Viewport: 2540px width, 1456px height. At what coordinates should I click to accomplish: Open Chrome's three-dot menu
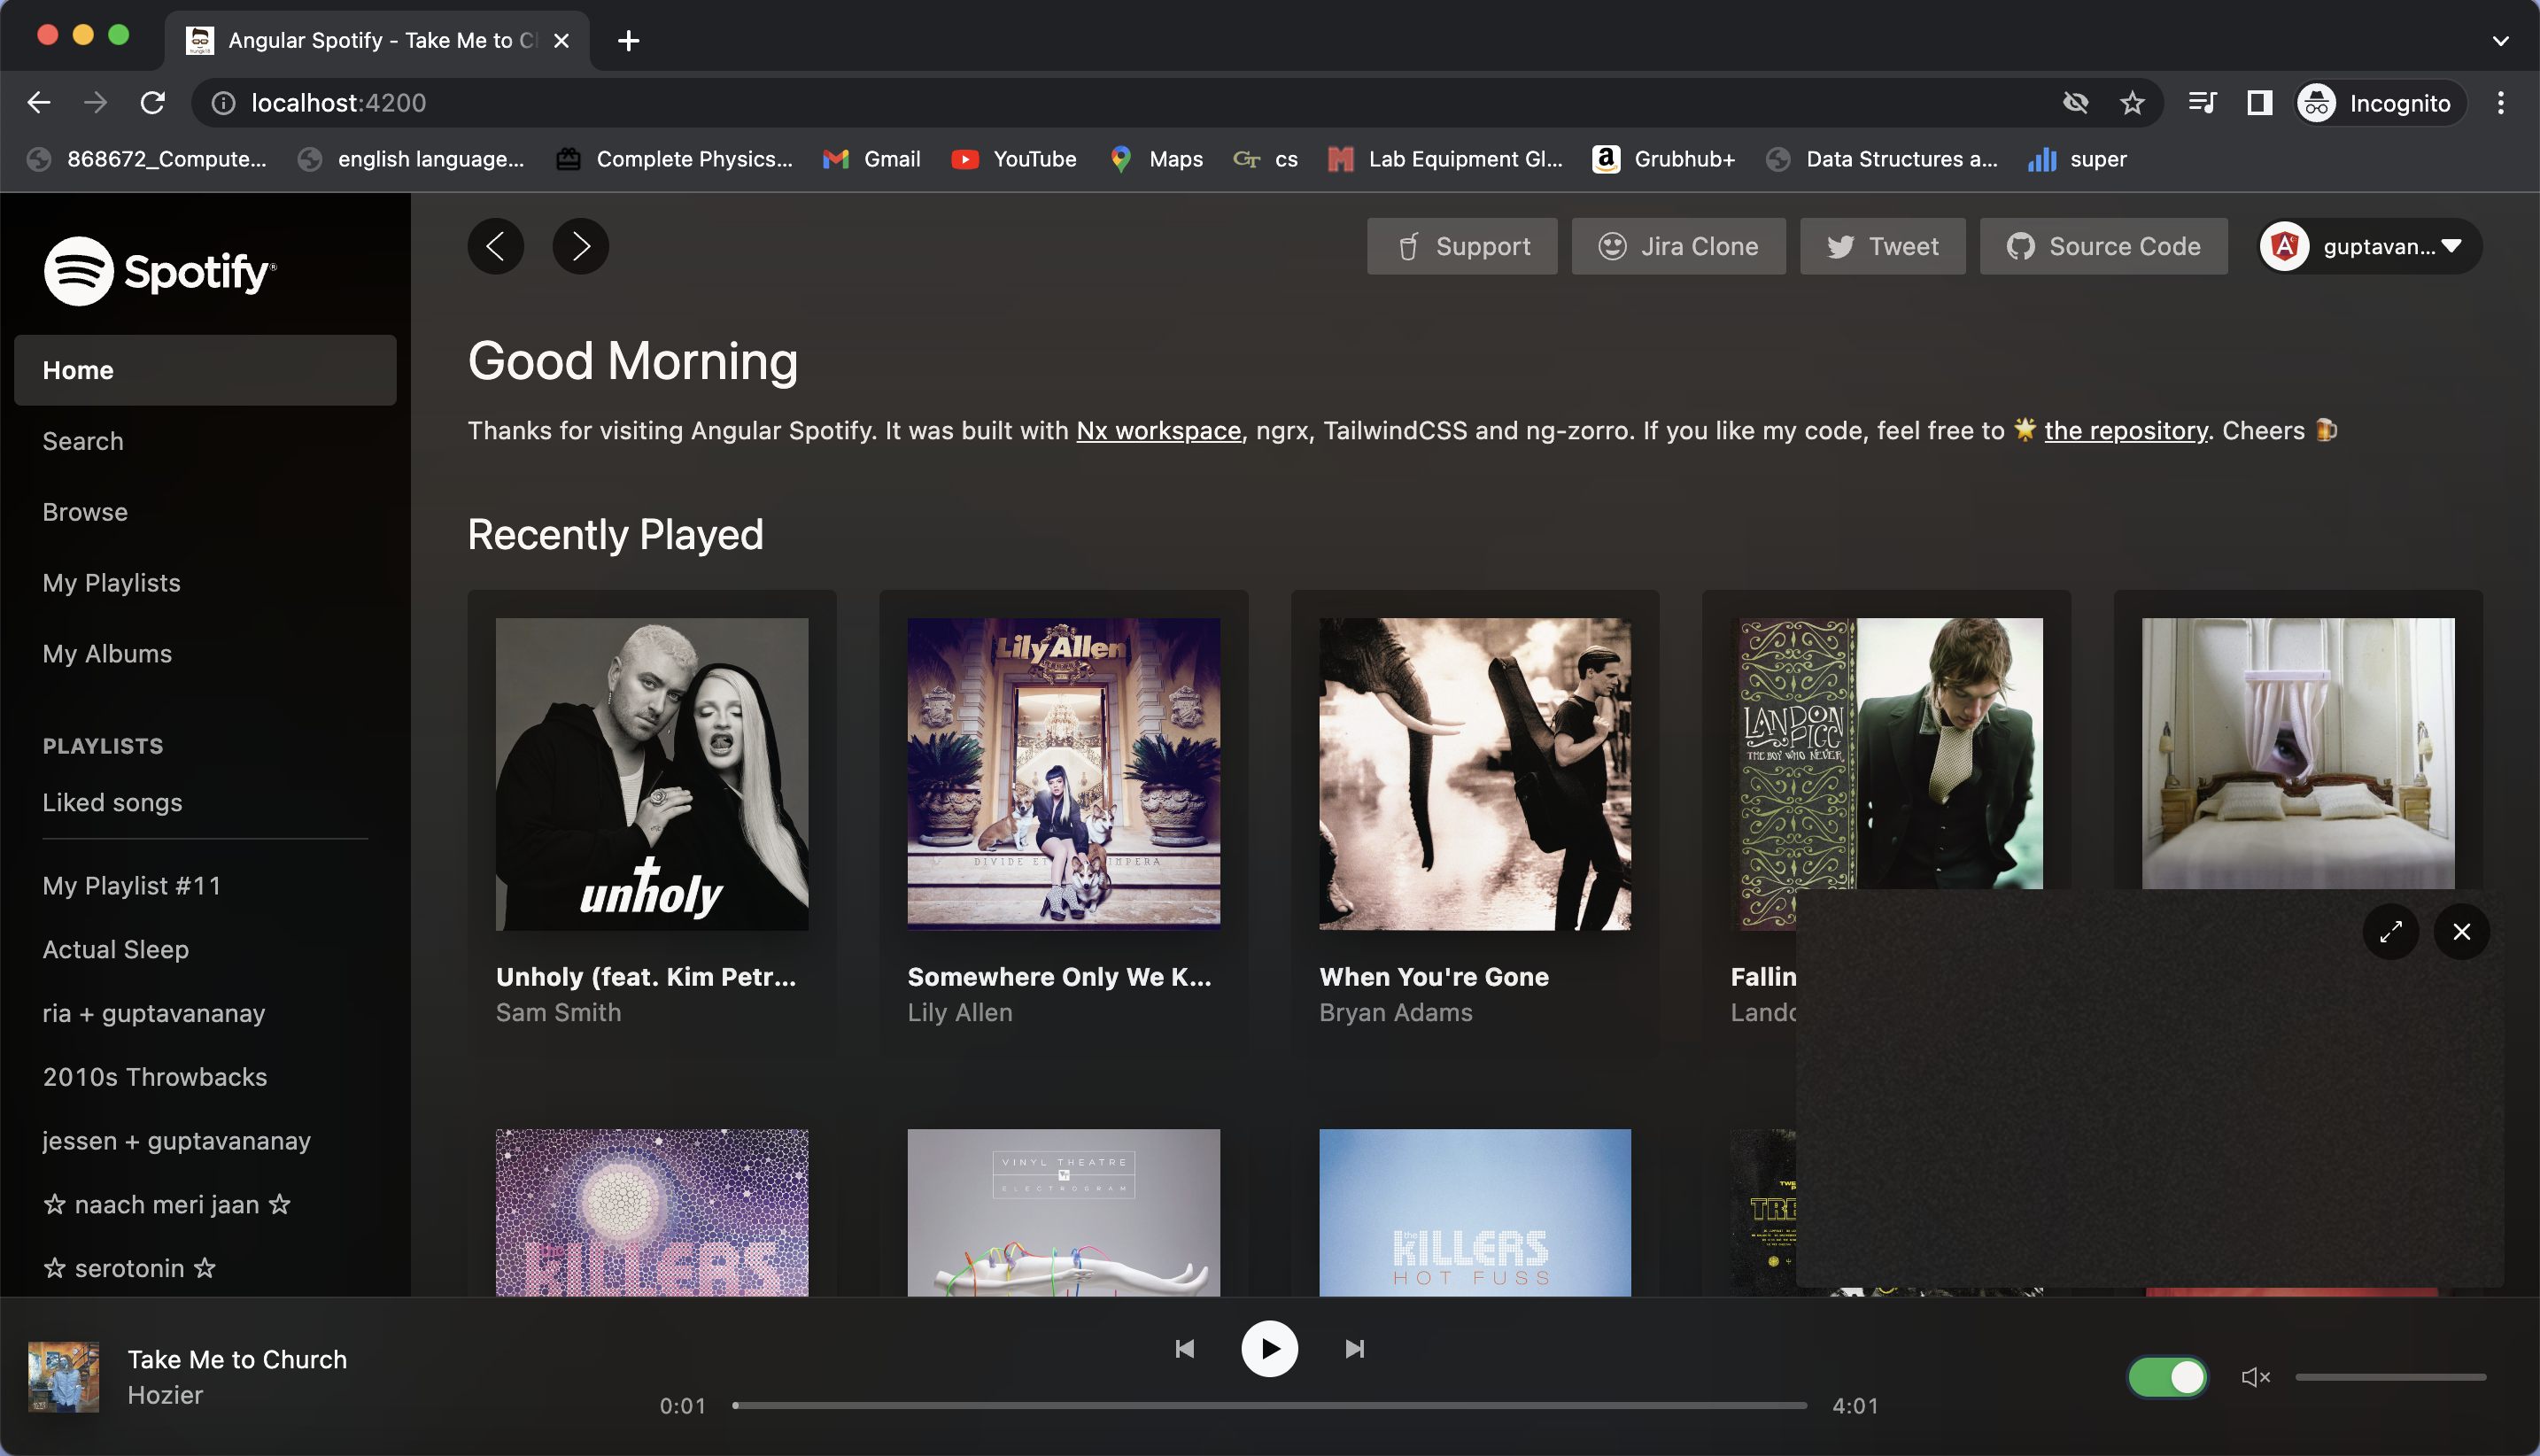[2500, 103]
